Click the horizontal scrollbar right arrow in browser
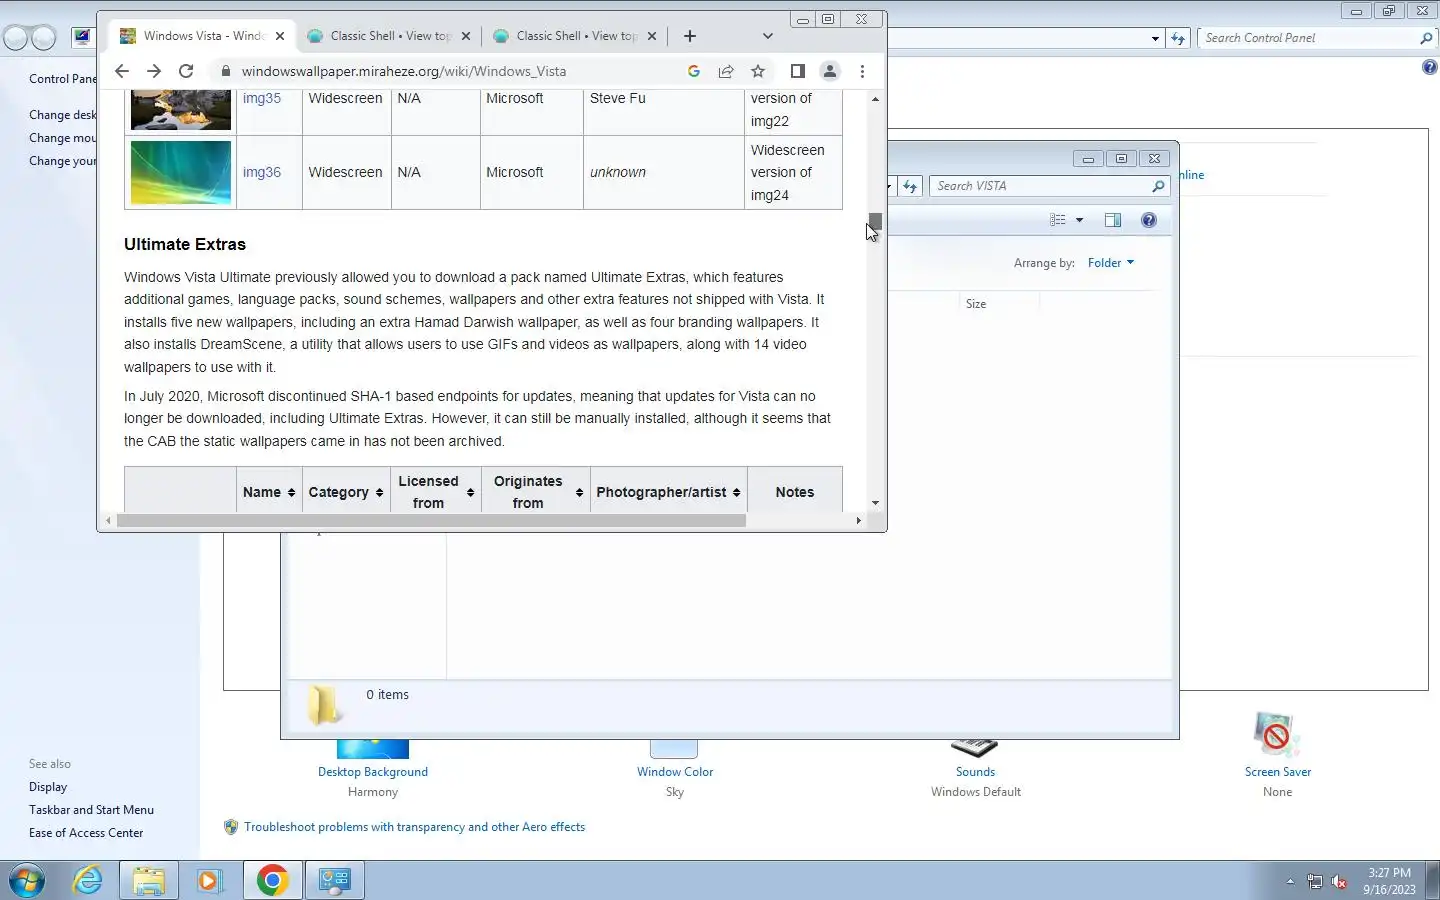 click(x=858, y=520)
